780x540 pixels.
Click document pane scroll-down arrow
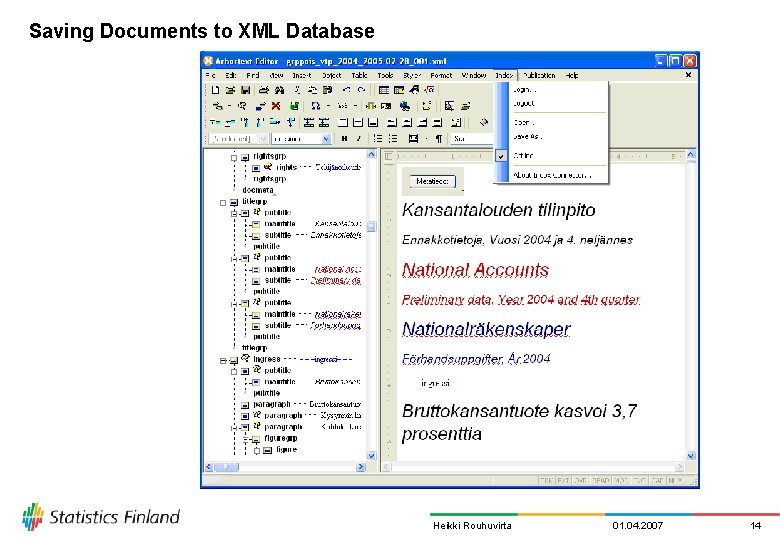coord(690,455)
